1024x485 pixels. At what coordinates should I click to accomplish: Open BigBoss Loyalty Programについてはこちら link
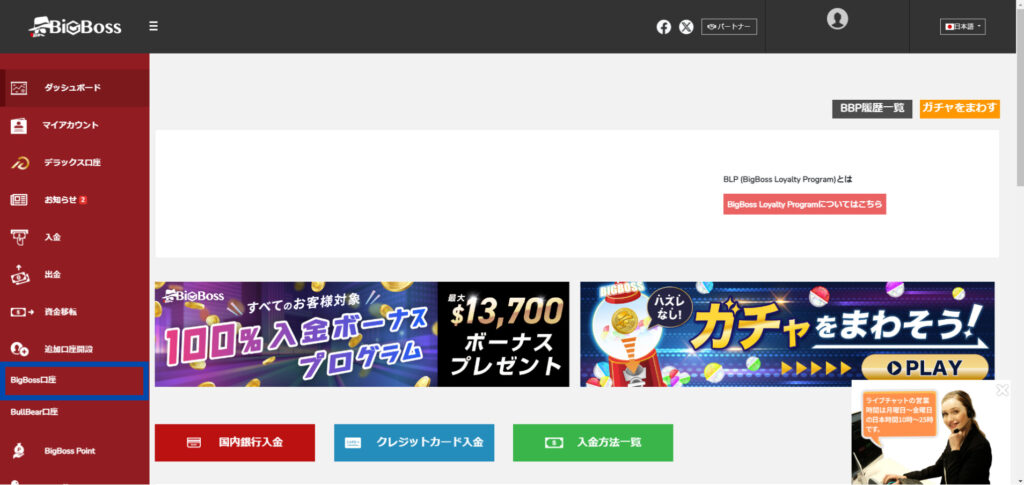(x=805, y=204)
